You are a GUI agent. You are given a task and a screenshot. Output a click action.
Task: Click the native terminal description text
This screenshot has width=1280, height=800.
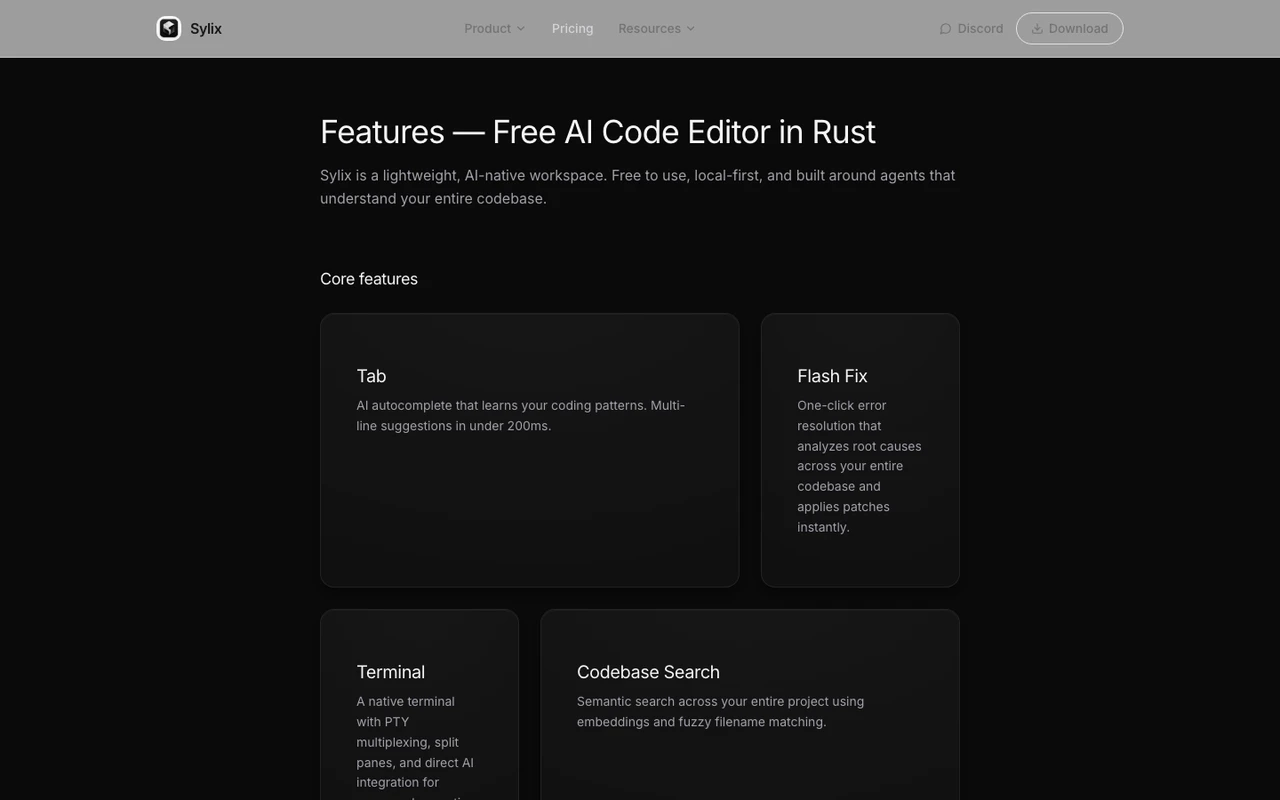415,746
